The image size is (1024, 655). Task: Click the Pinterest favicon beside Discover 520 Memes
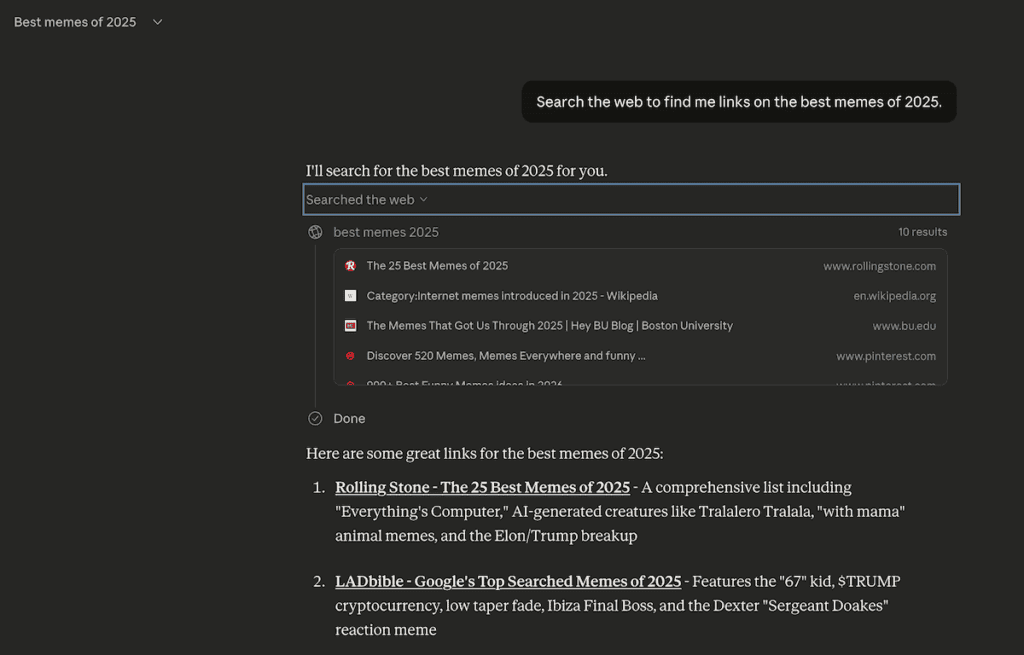[x=351, y=356]
